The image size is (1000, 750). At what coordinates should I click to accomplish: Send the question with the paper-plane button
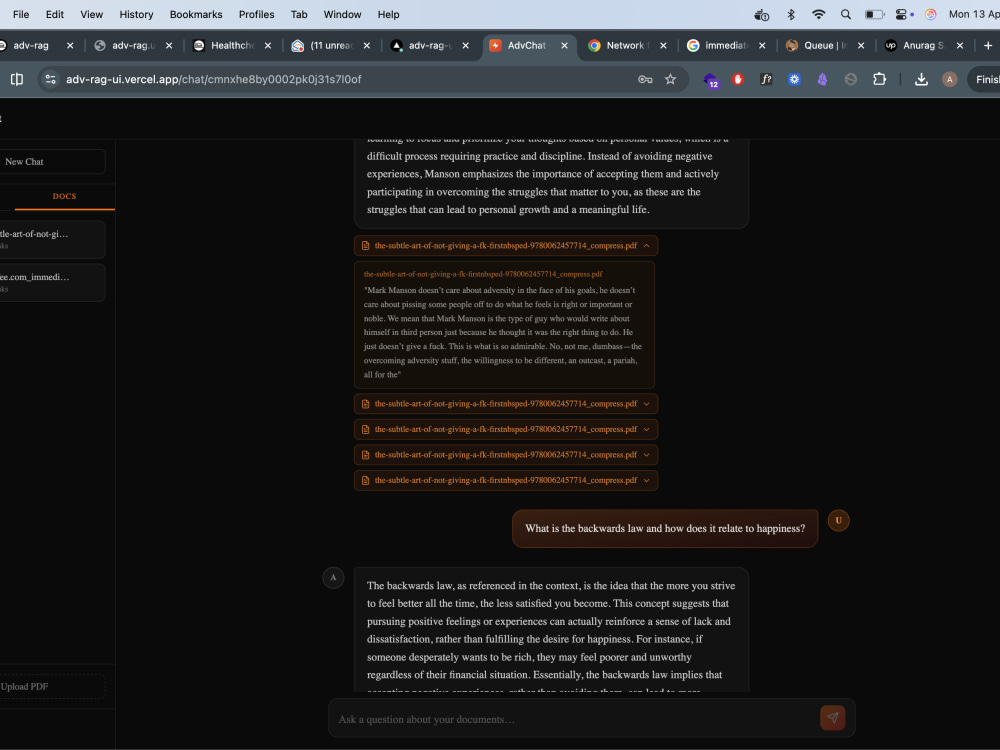(x=832, y=717)
